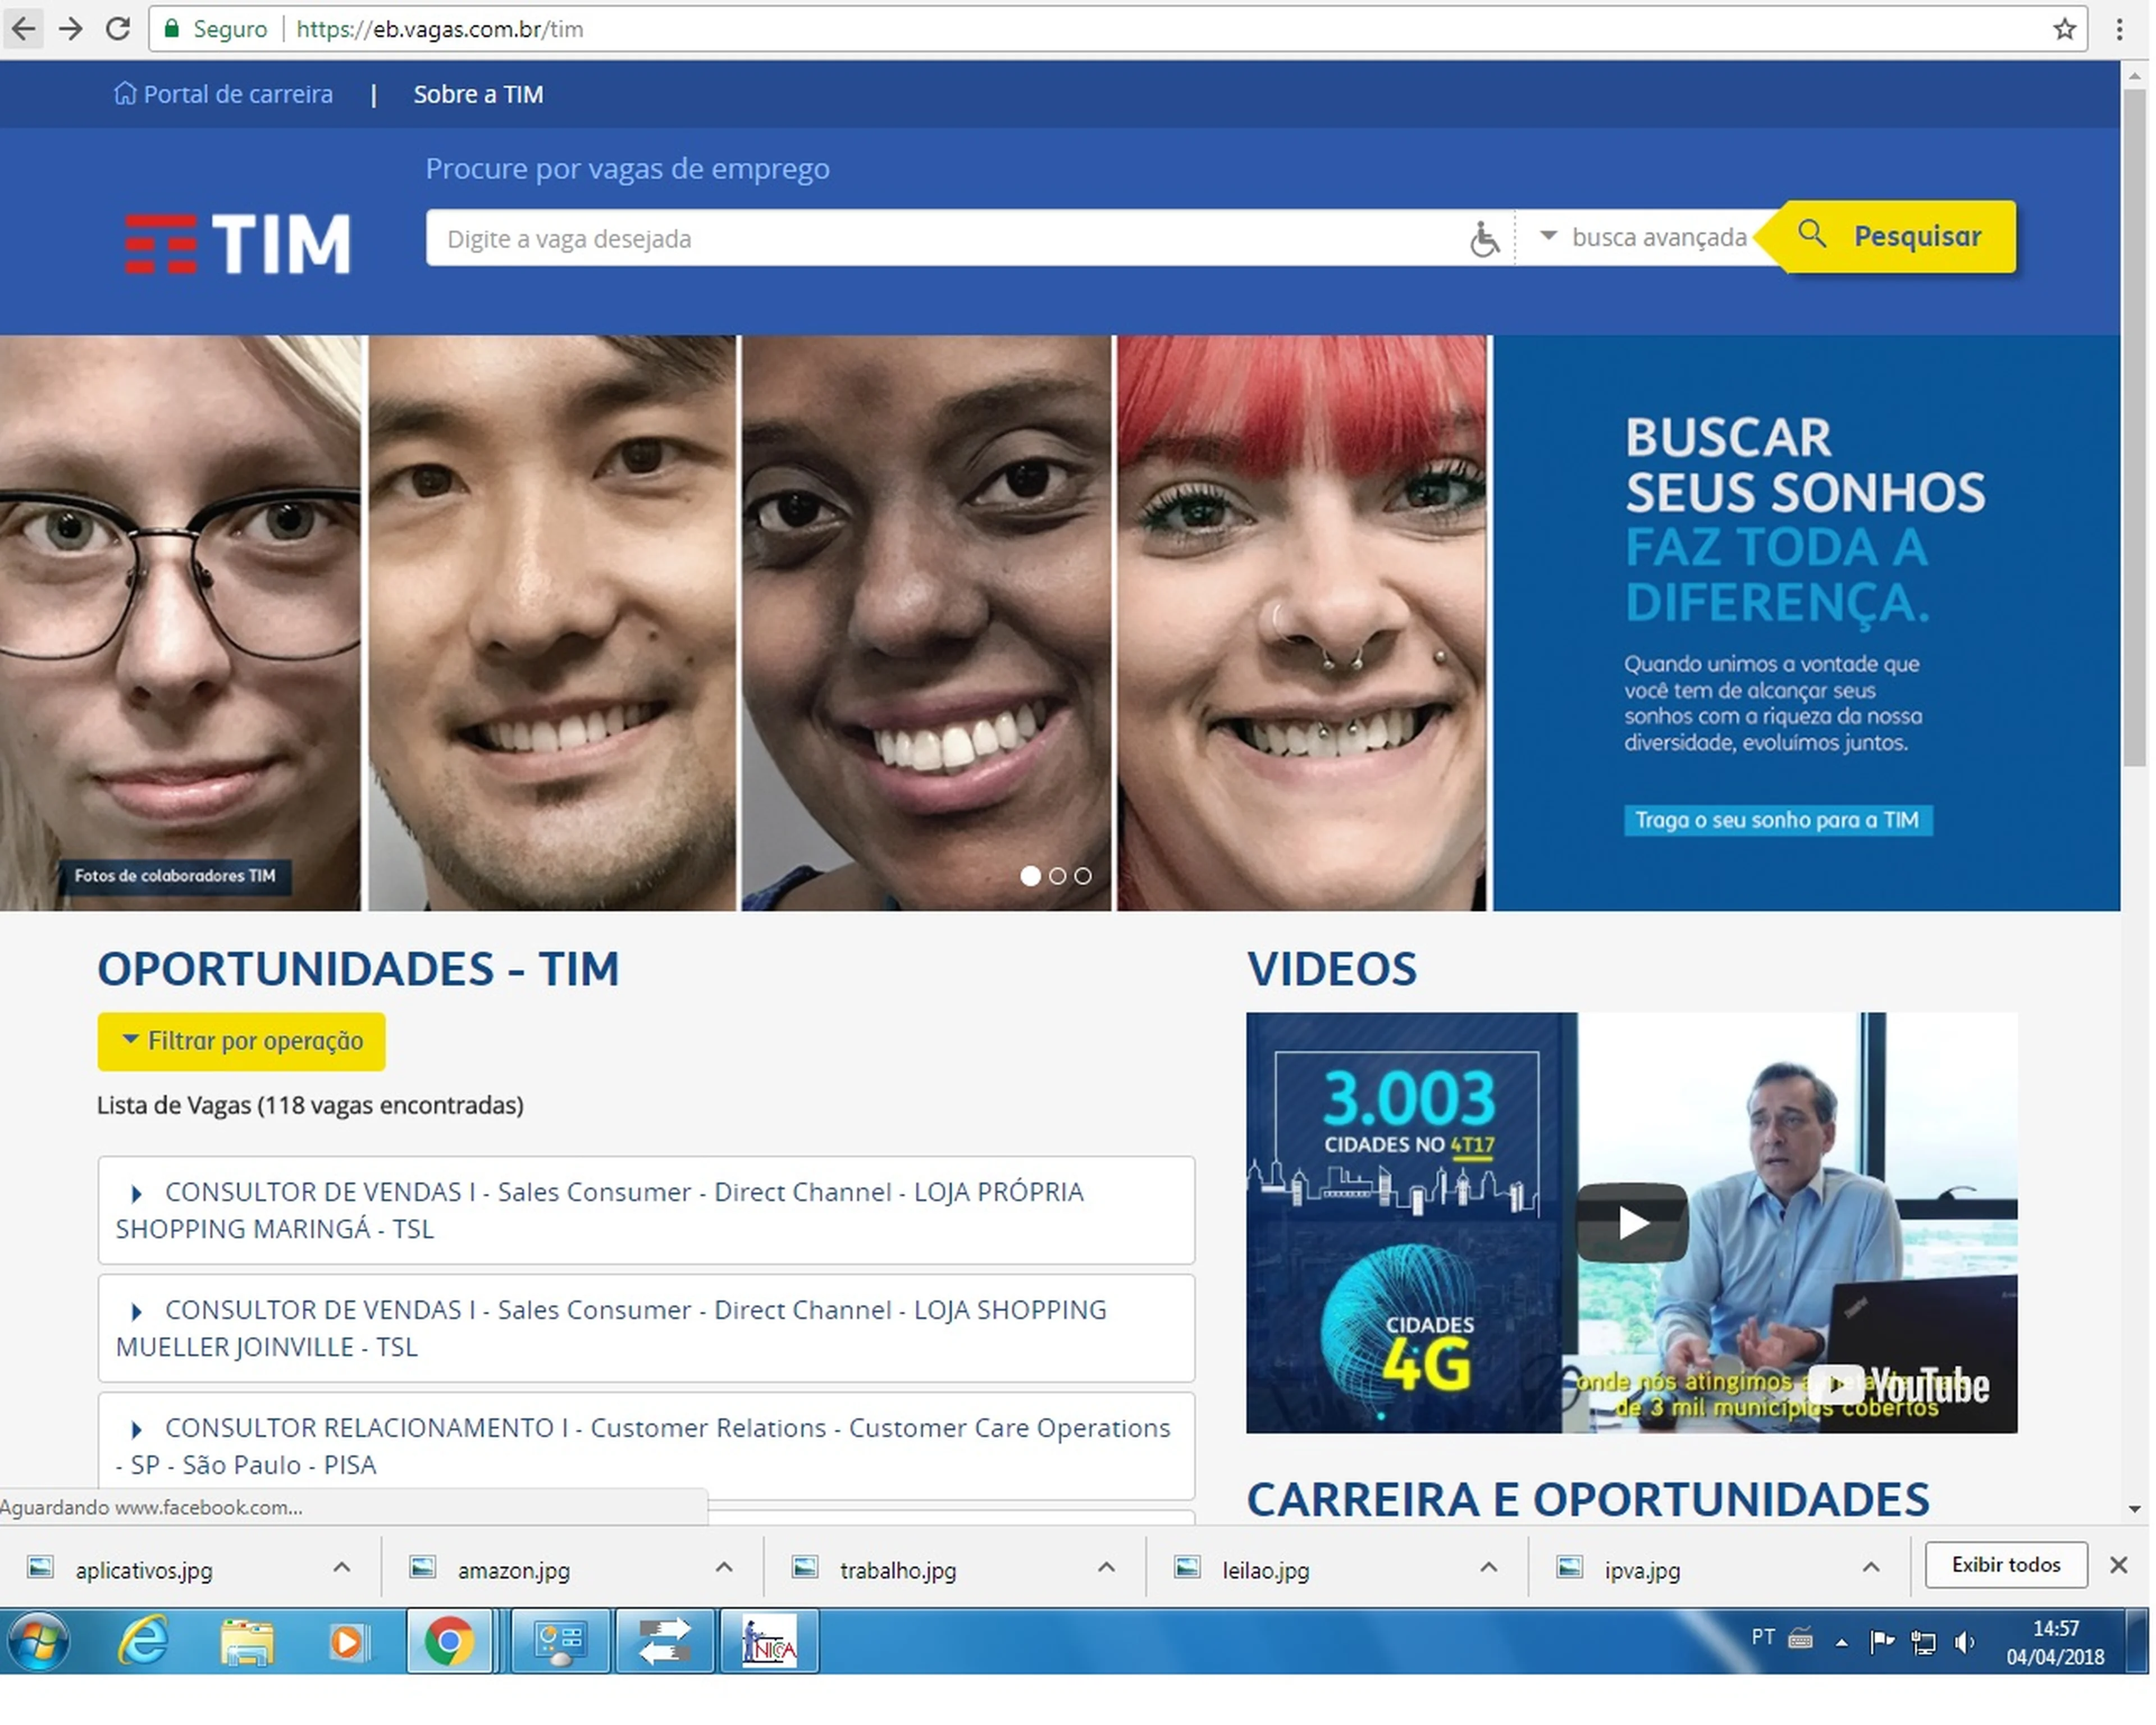Open options chevron for amazon.jpg
This screenshot has width=2156, height=1725.
(x=724, y=1568)
